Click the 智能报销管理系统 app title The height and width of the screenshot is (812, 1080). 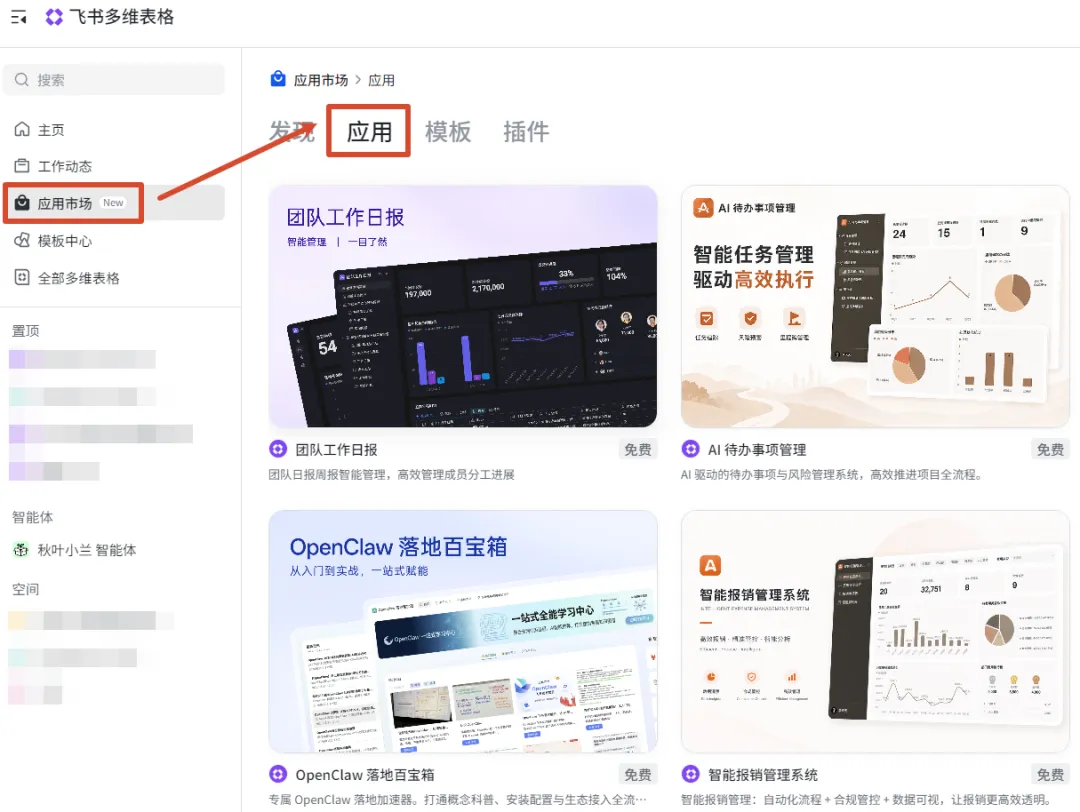point(763,775)
